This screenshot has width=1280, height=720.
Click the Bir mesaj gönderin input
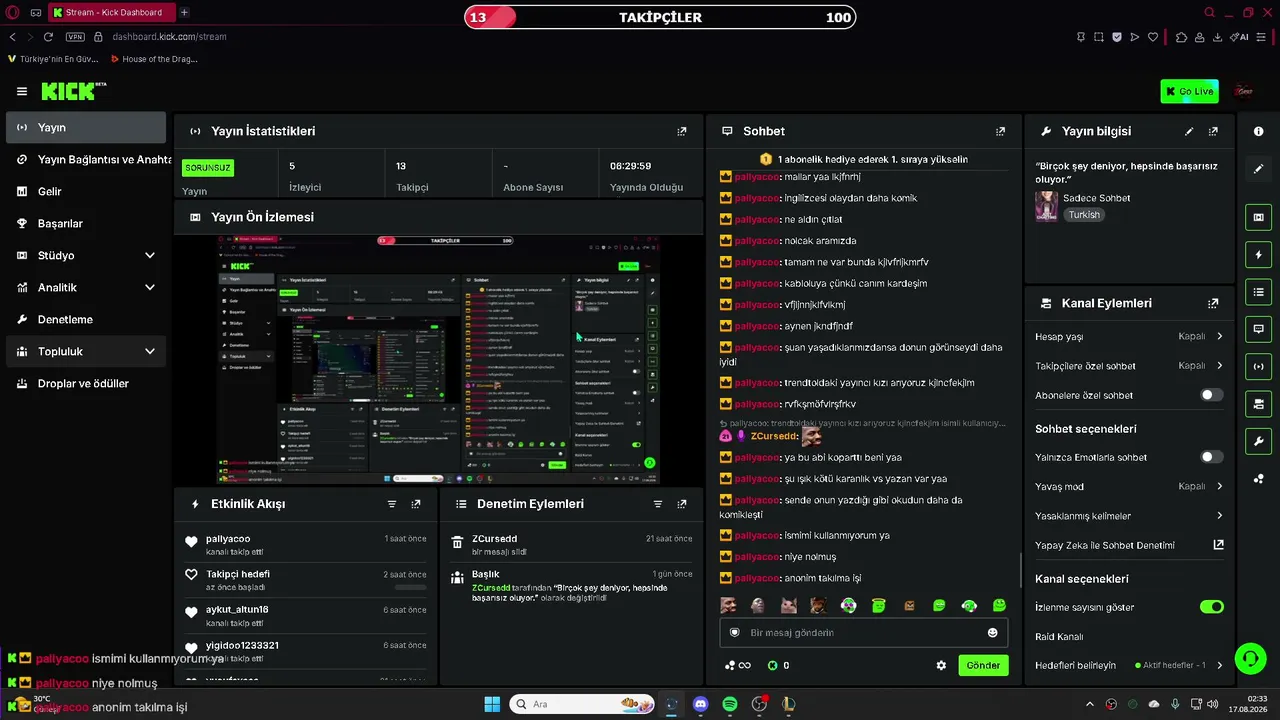click(x=864, y=632)
